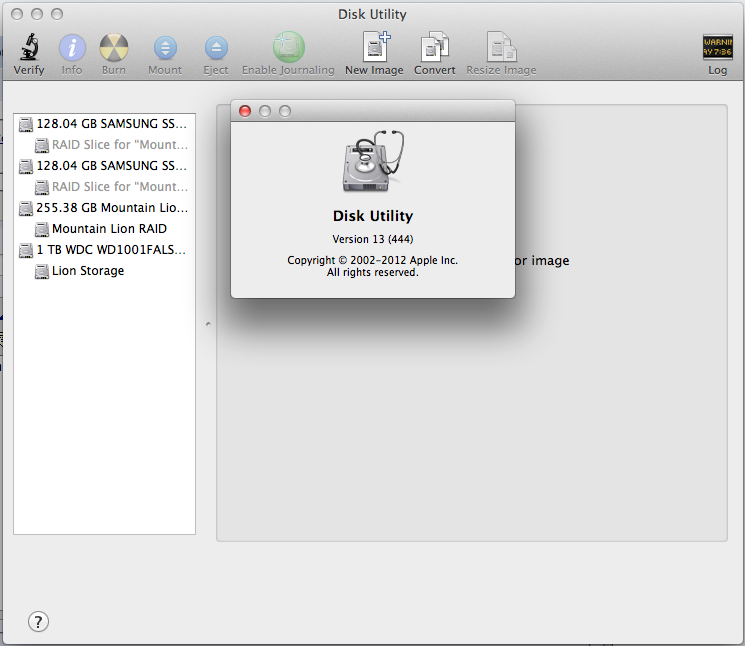Open the Log viewer icon

coord(717,47)
